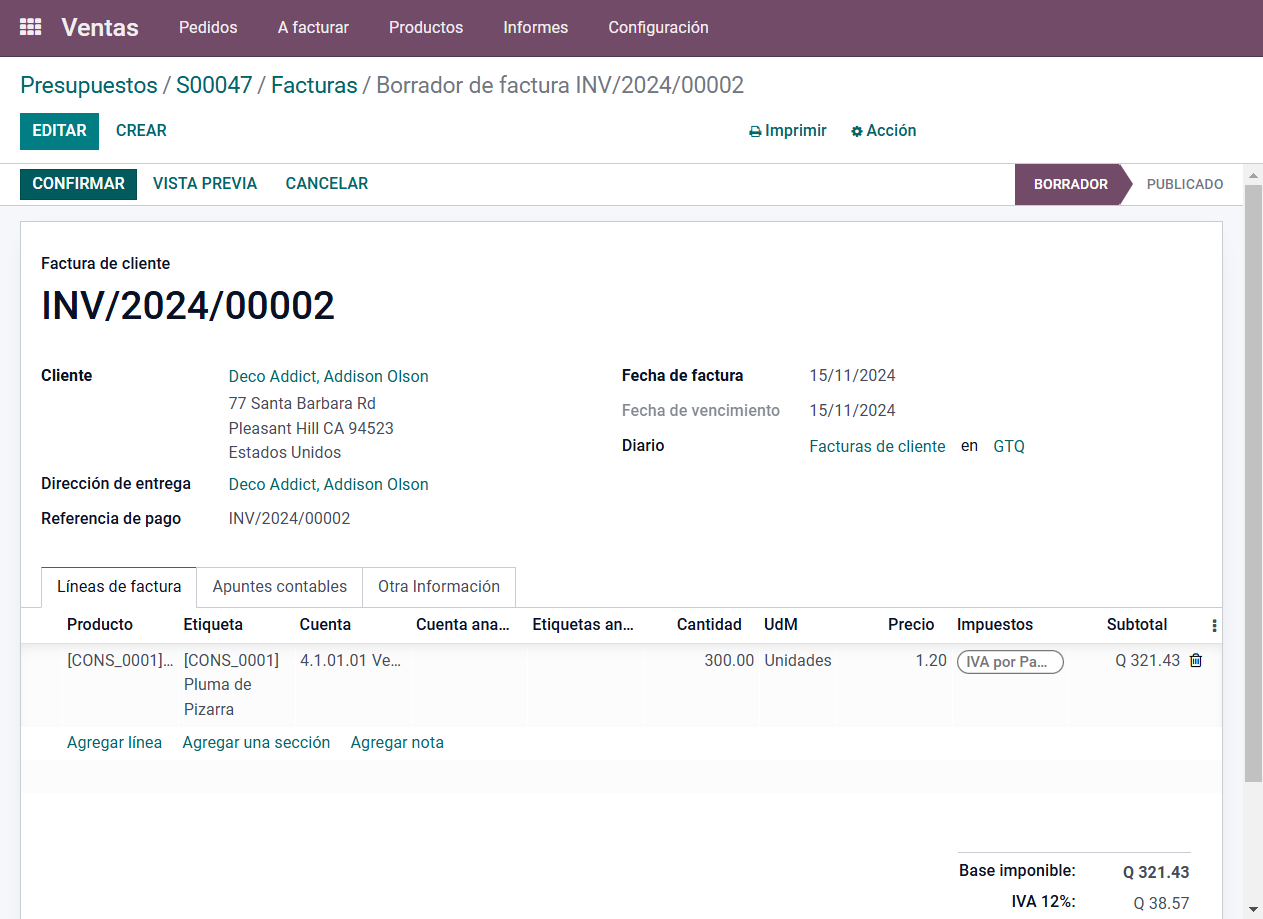The width and height of the screenshot is (1263, 919).
Task: Open the Pedidos menu
Action: pos(208,28)
